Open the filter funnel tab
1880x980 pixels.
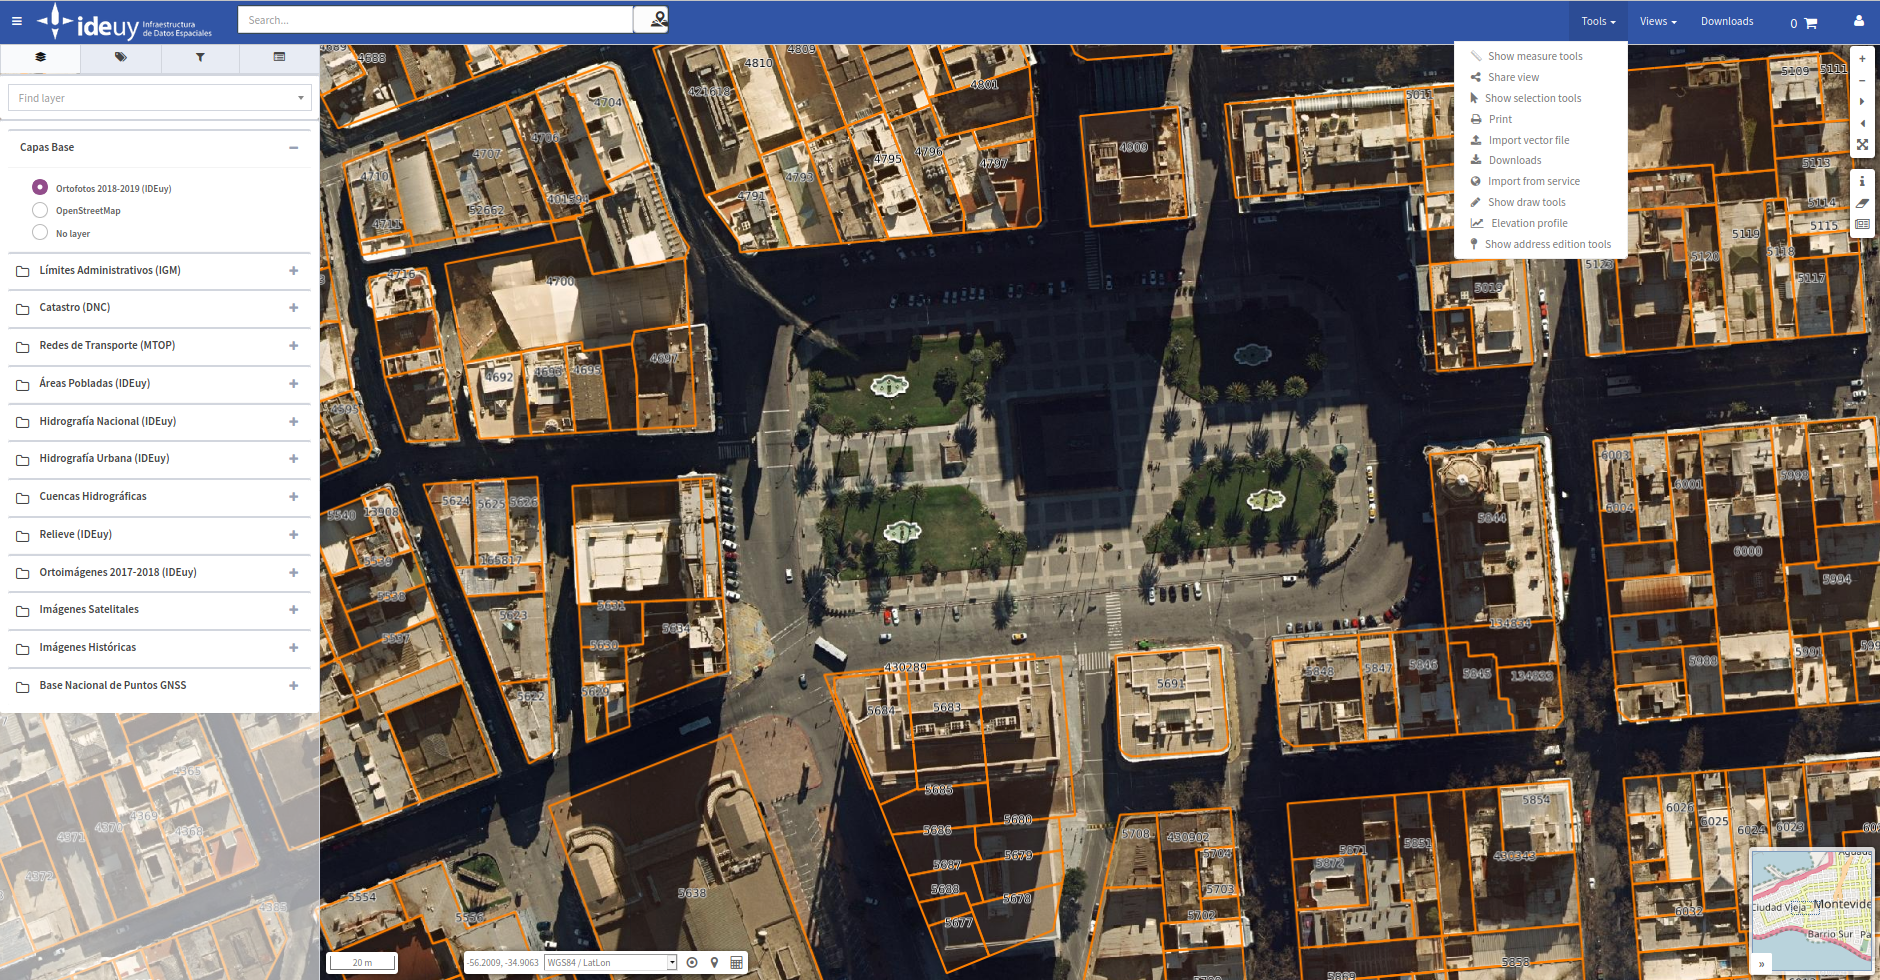pyautogui.click(x=200, y=58)
